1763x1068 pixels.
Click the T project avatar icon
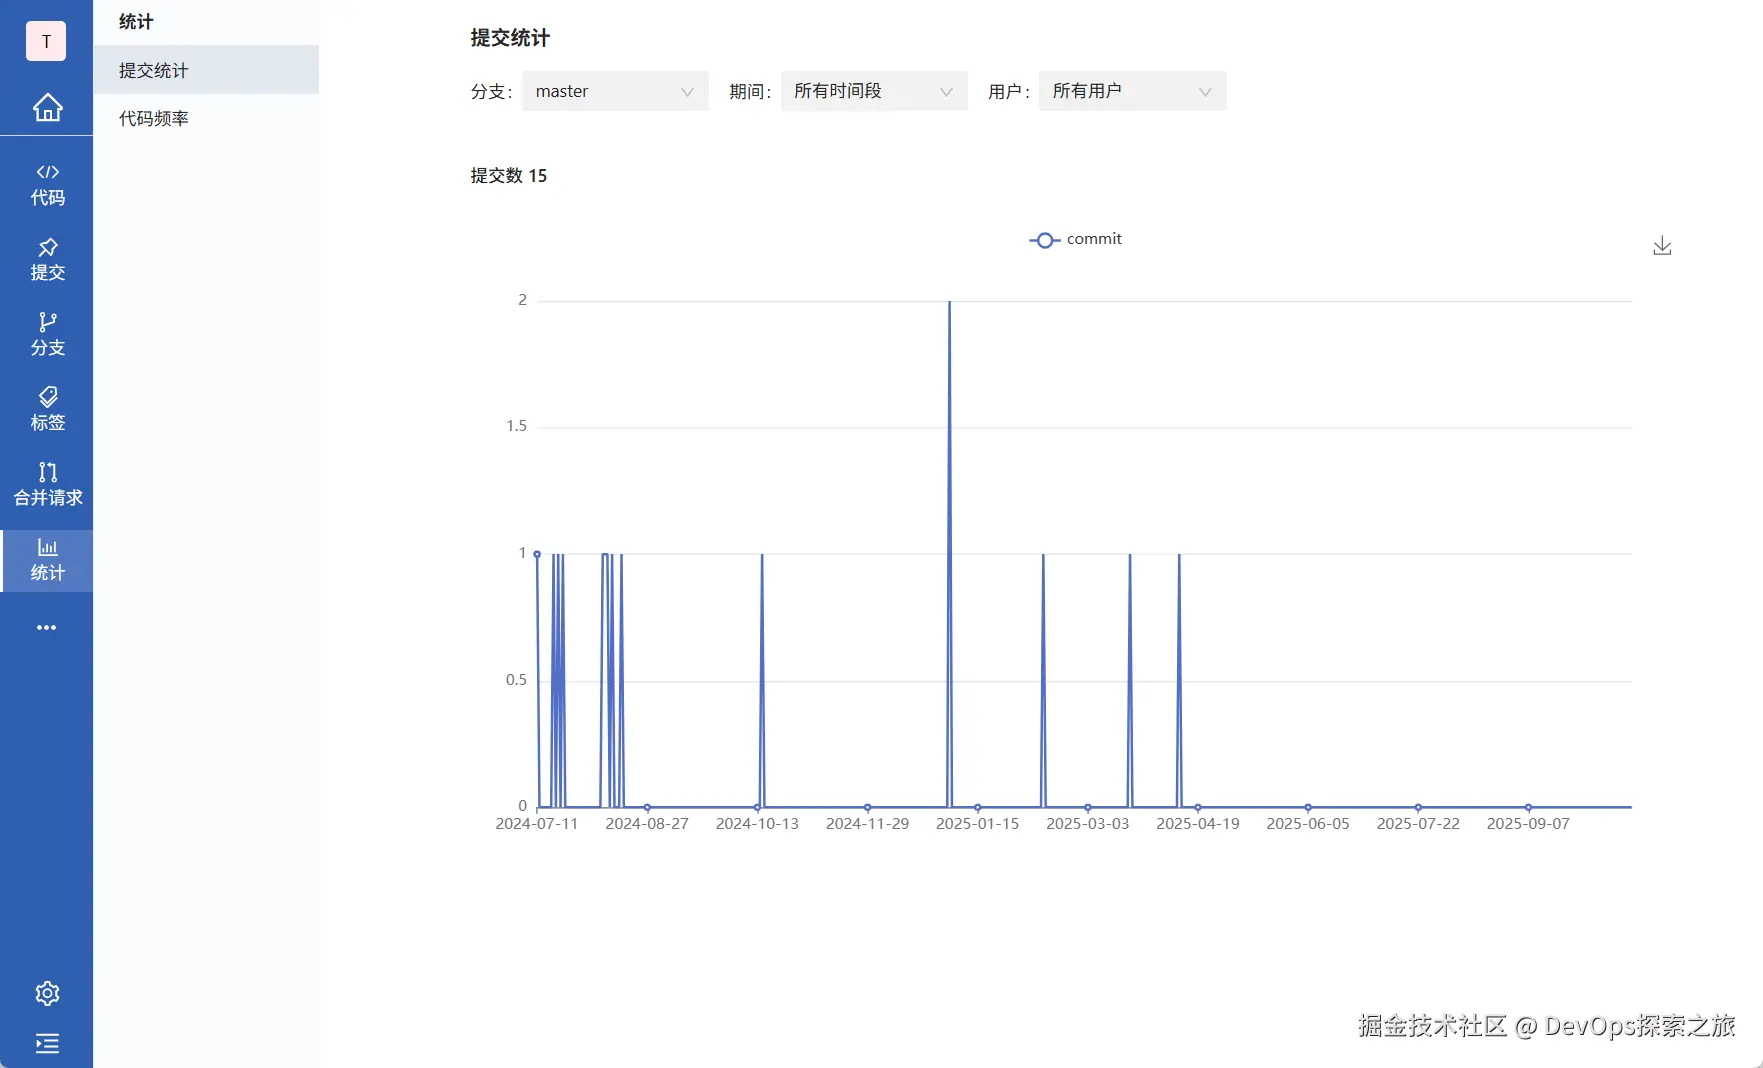pyautogui.click(x=46, y=41)
